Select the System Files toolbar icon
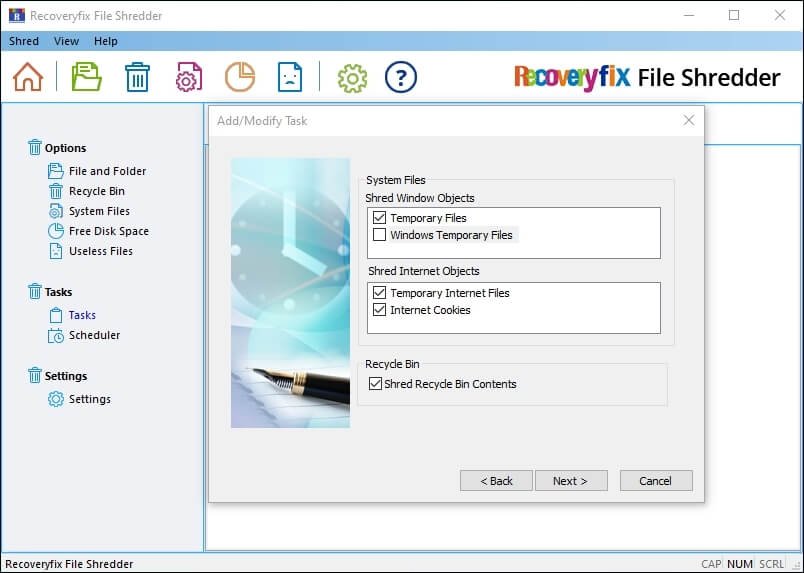 [x=189, y=77]
